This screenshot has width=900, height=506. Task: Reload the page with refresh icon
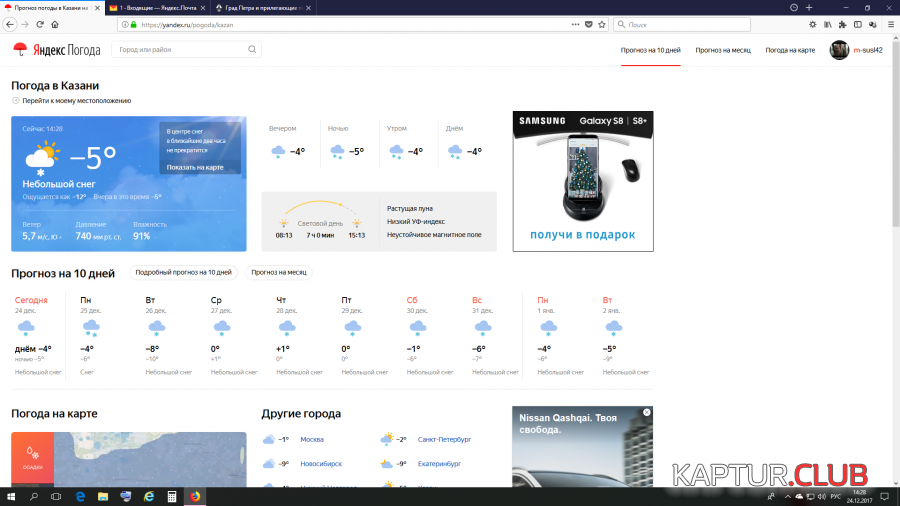(x=40, y=24)
